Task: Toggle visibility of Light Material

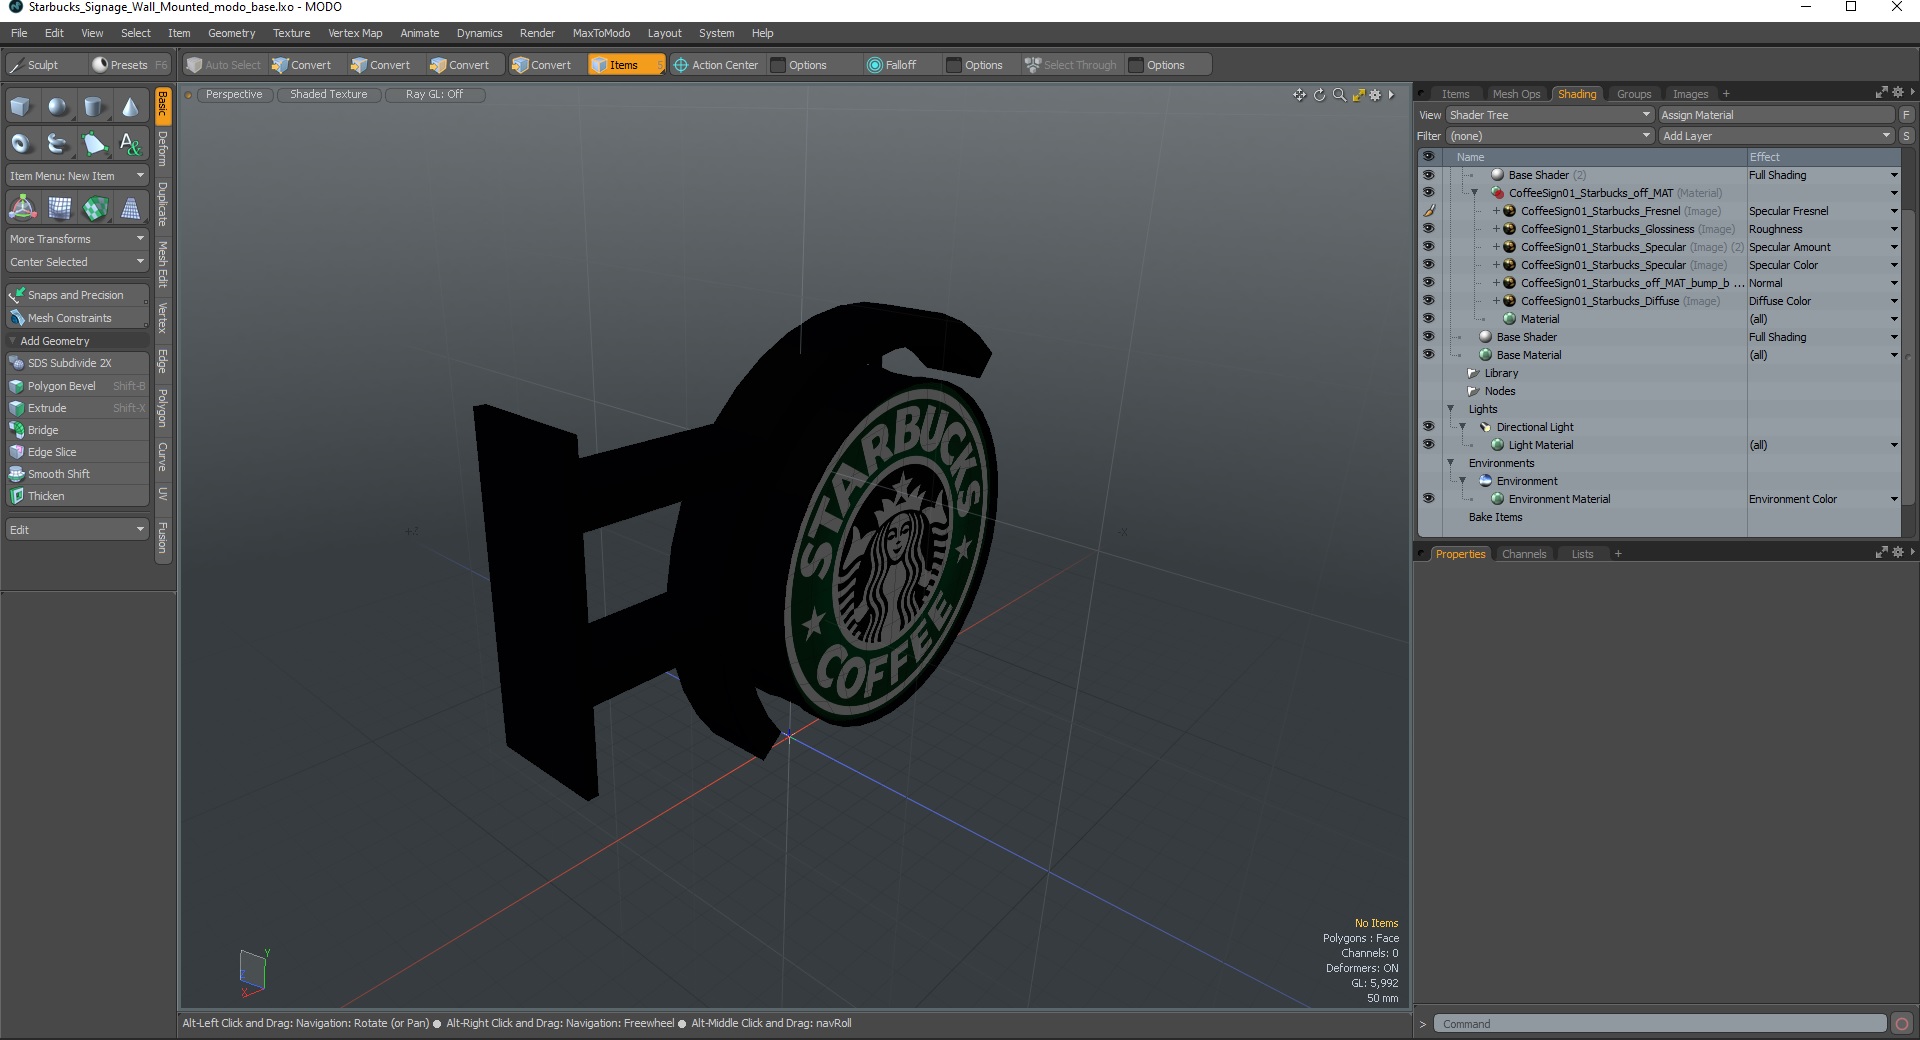Action: click(1428, 445)
